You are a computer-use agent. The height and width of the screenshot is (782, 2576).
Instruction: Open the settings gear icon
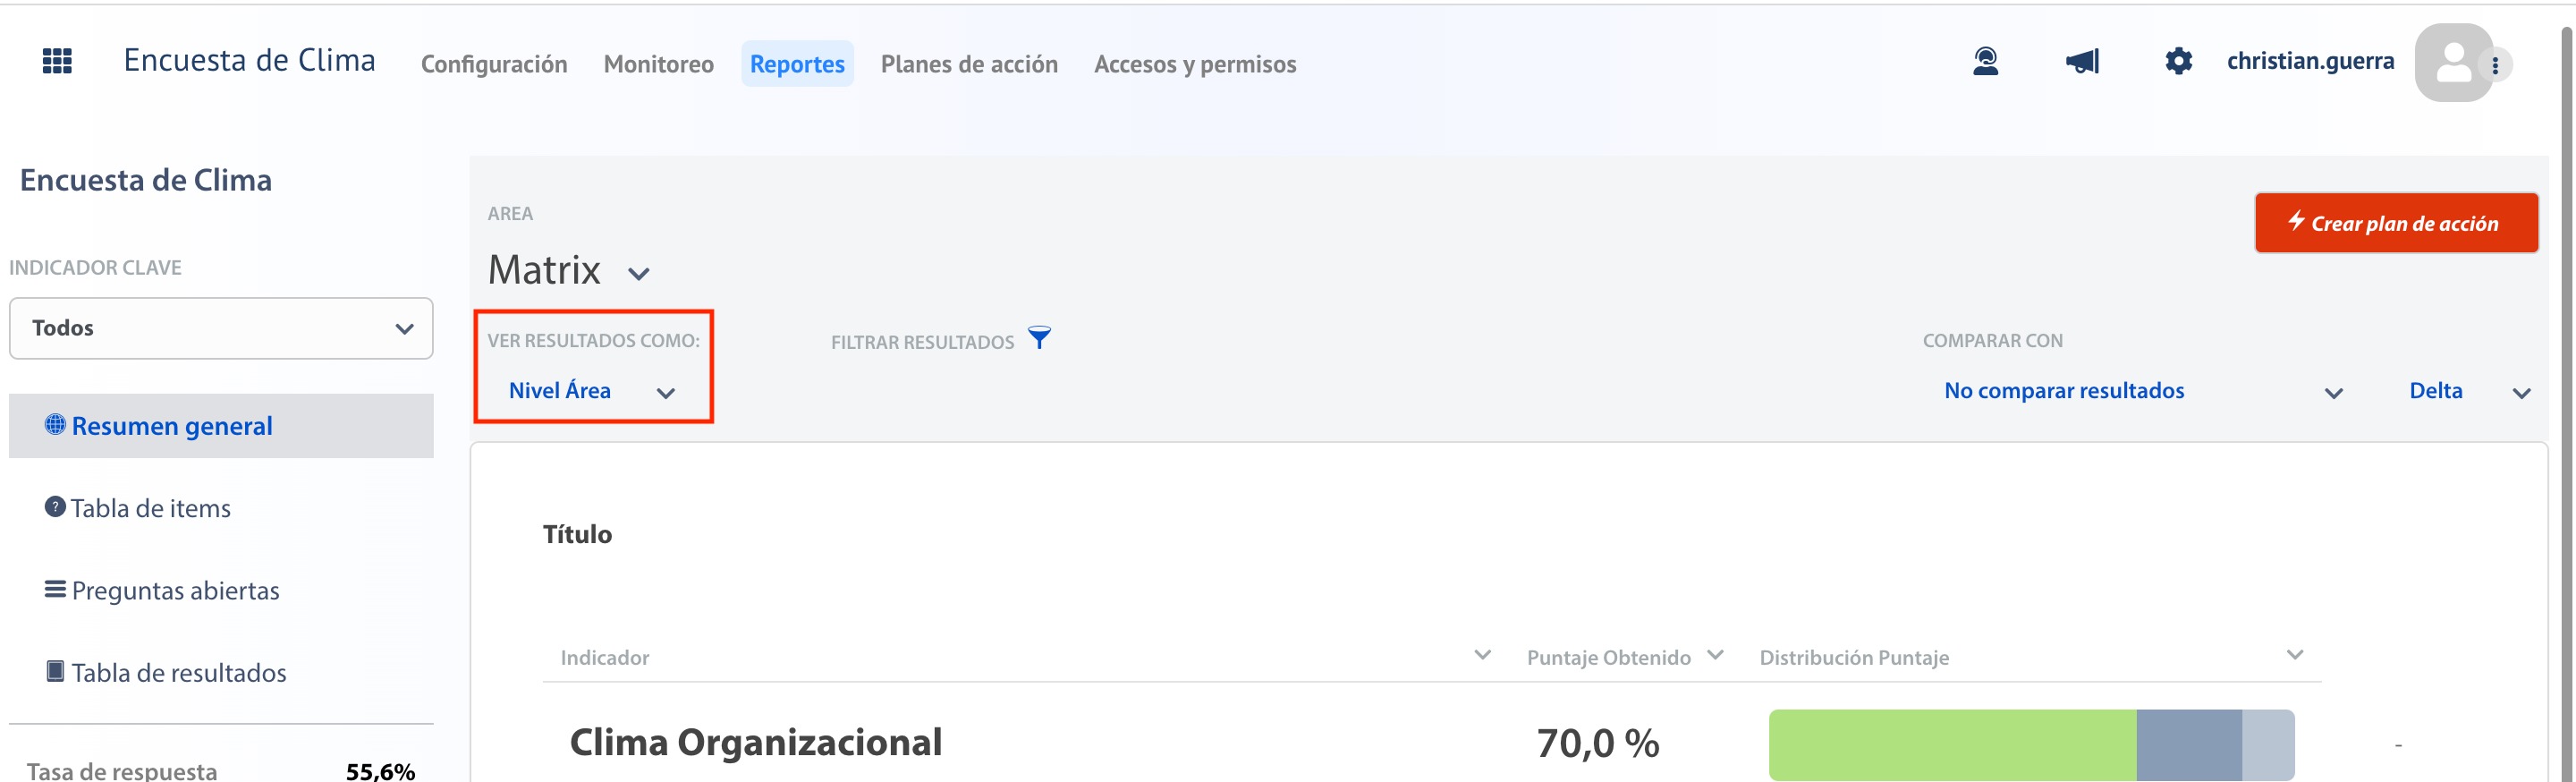tap(2178, 62)
